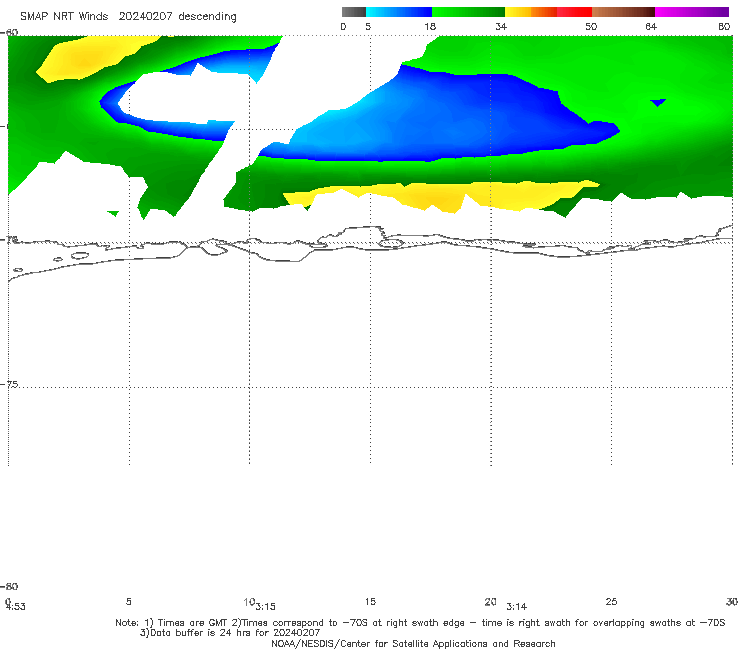The width and height of the screenshot is (740, 650).
Task: Click the swath time '4:53'
Action: (16, 607)
